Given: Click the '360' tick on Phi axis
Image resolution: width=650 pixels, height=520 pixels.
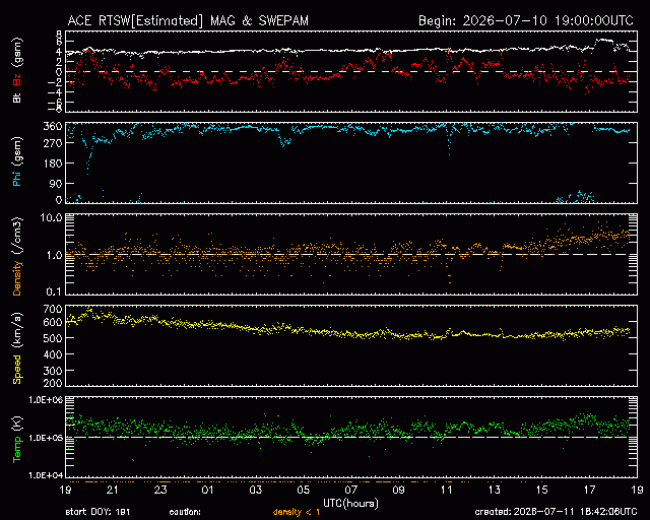Looking at the screenshot, I should pos(53,126).
